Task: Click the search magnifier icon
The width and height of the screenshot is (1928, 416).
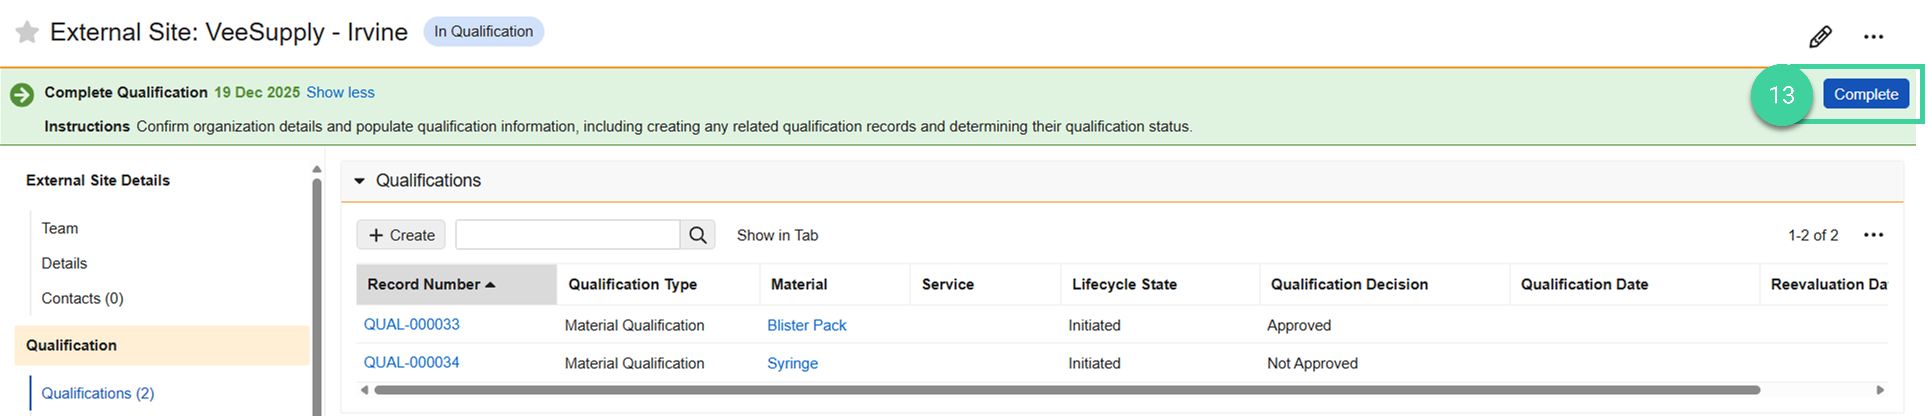Action: [x=698, y=235]
